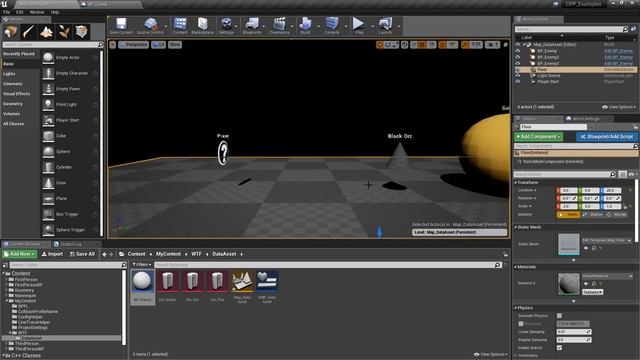The image size is (640, 360).
Task: Click the content browser back arrow
Action: tap(104, 254)
